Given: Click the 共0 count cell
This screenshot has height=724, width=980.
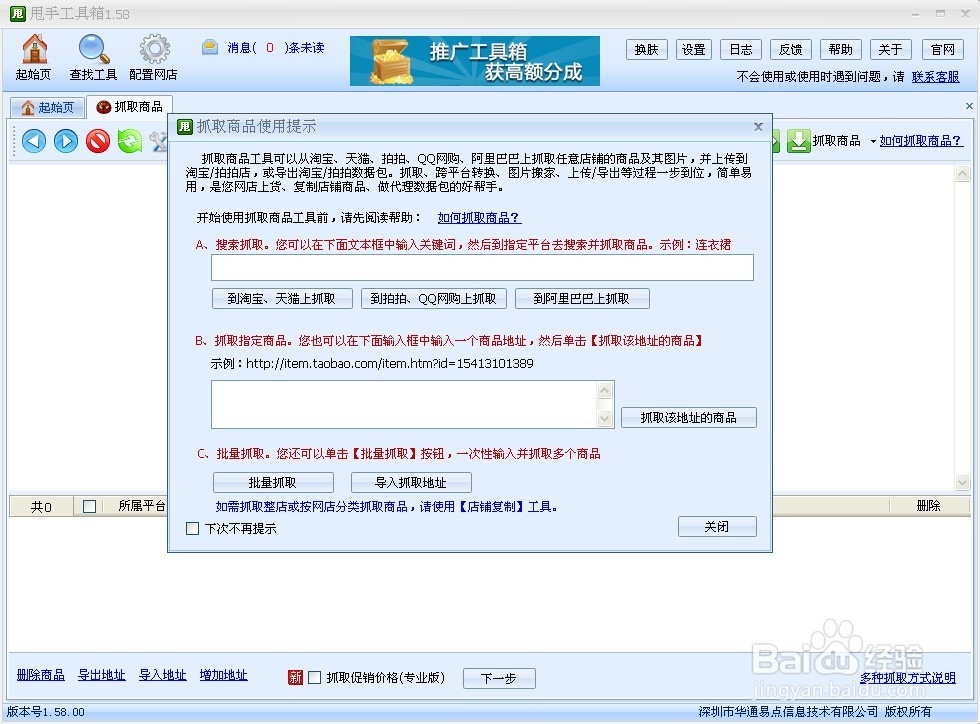Looking at the screenshot, I should click(41, 506).
